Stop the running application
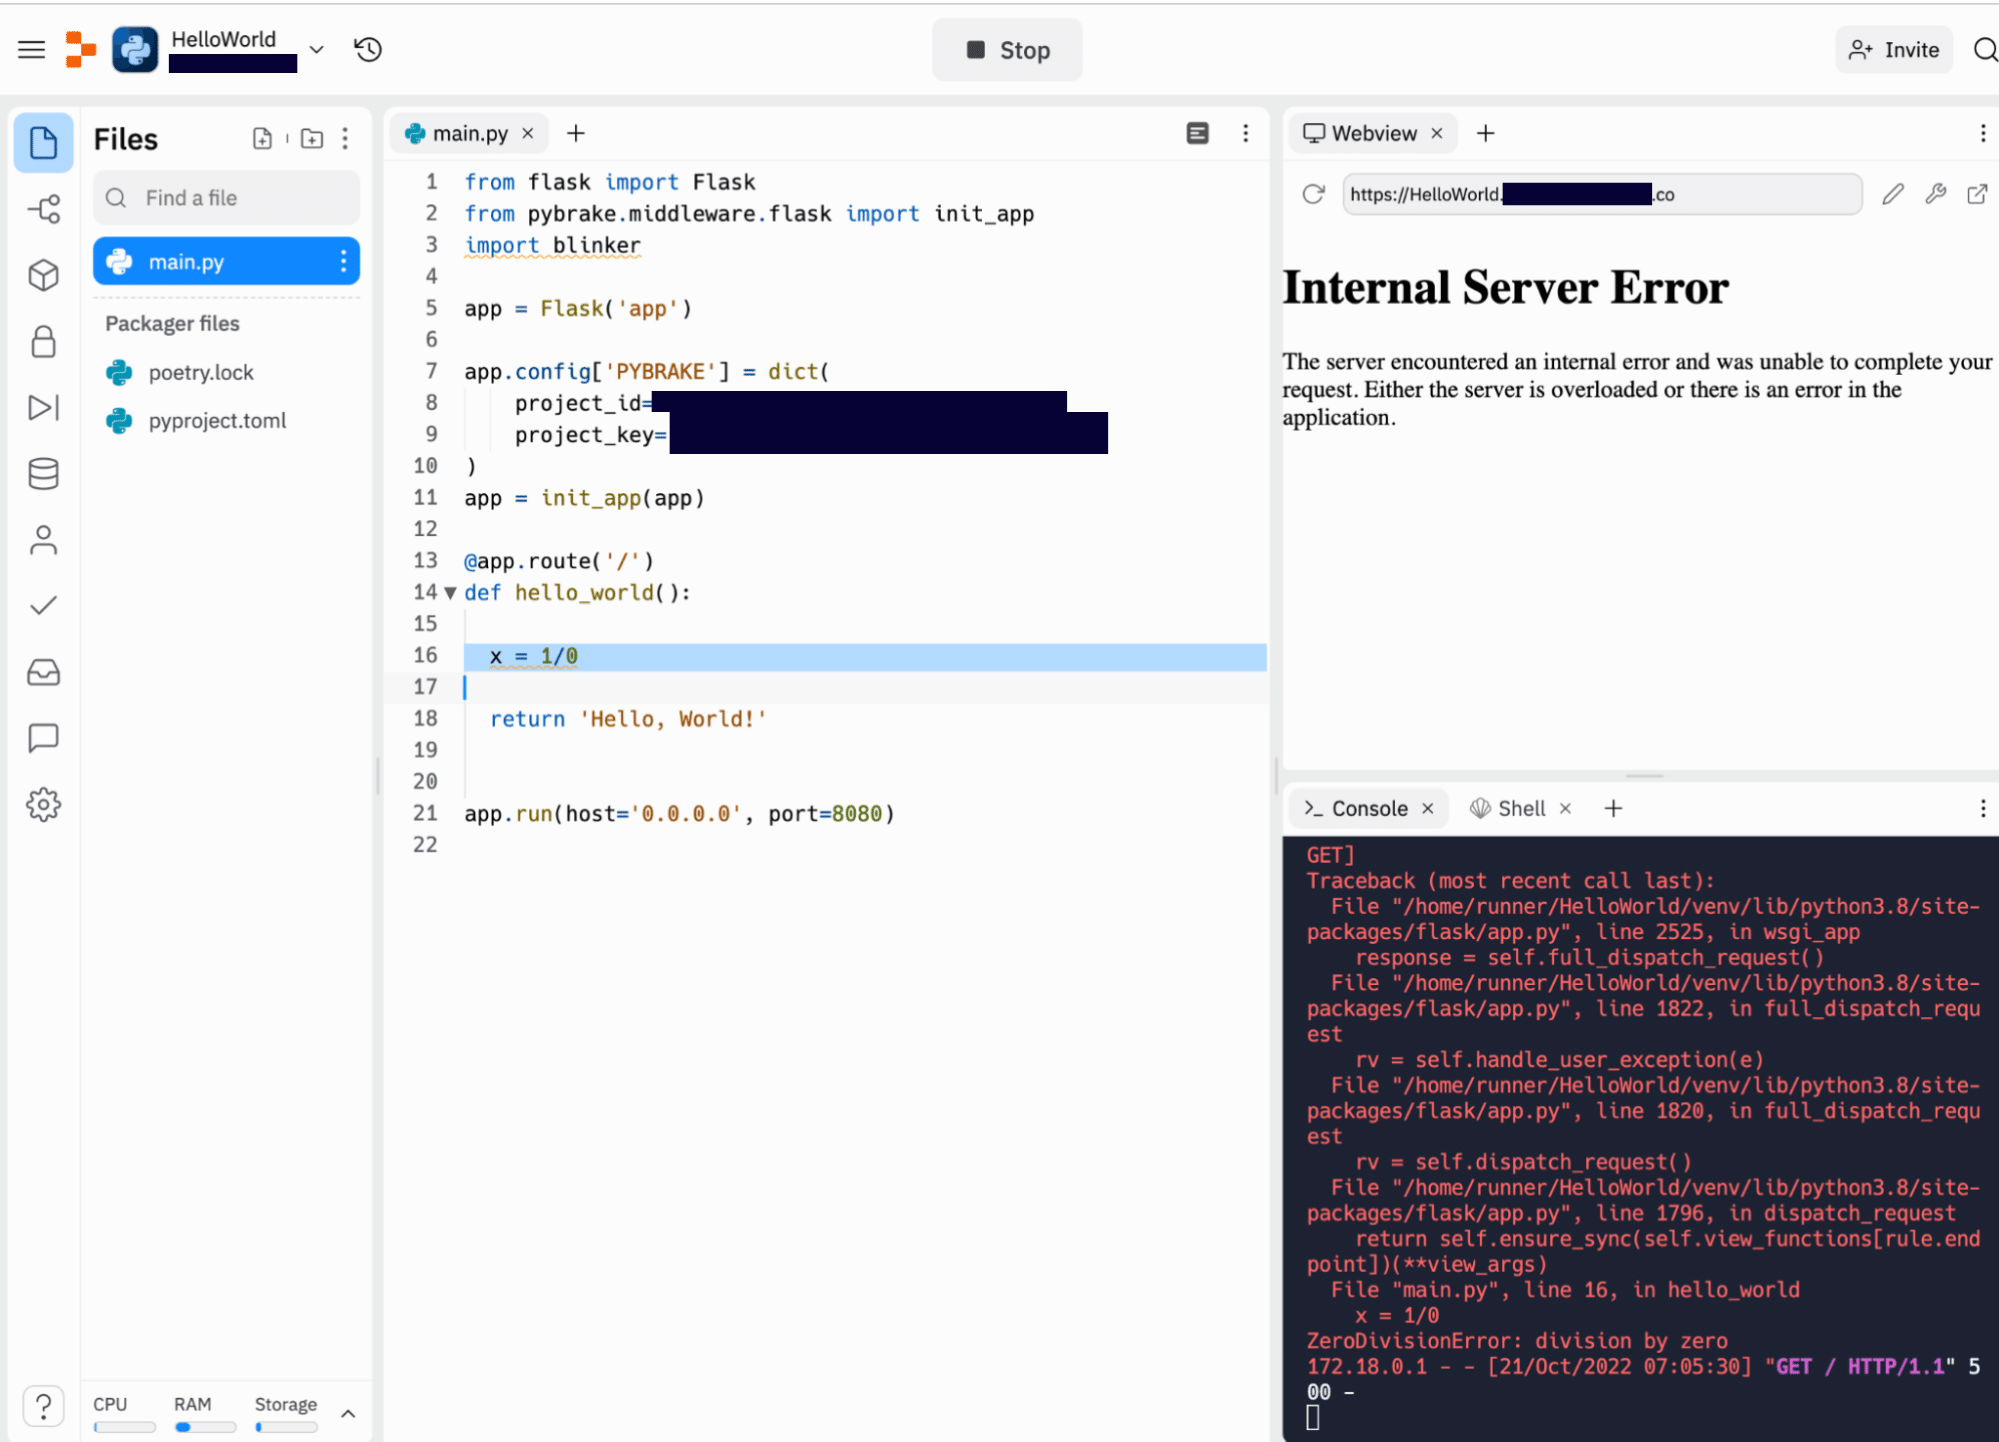 pyautogui.click(x=1006, y=49)
